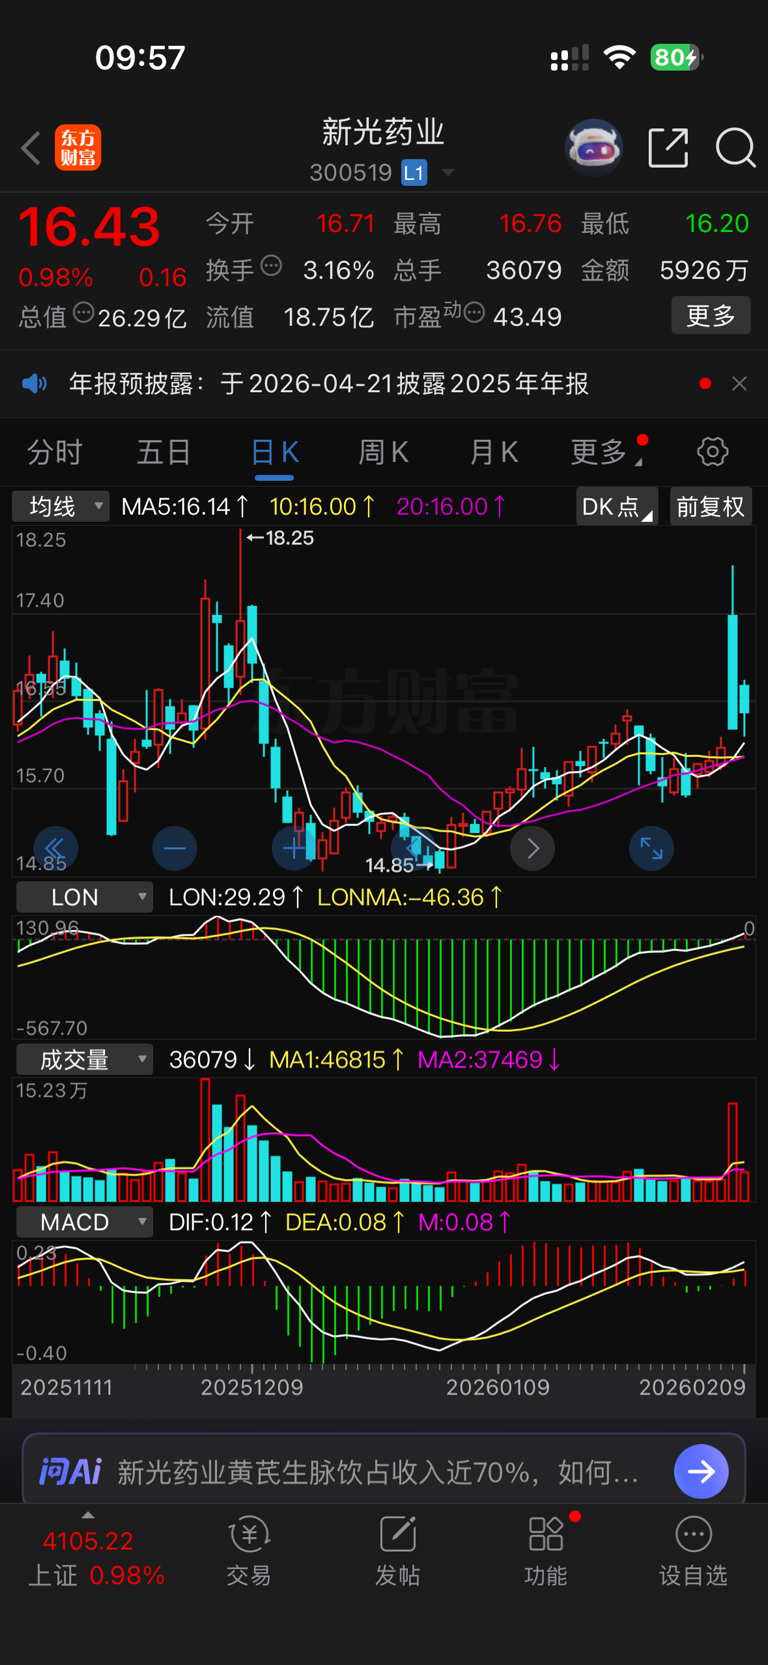Zoom in chart with plus button
The width and height of the screenshot is (769, 1665).
[x=293, y=848]
